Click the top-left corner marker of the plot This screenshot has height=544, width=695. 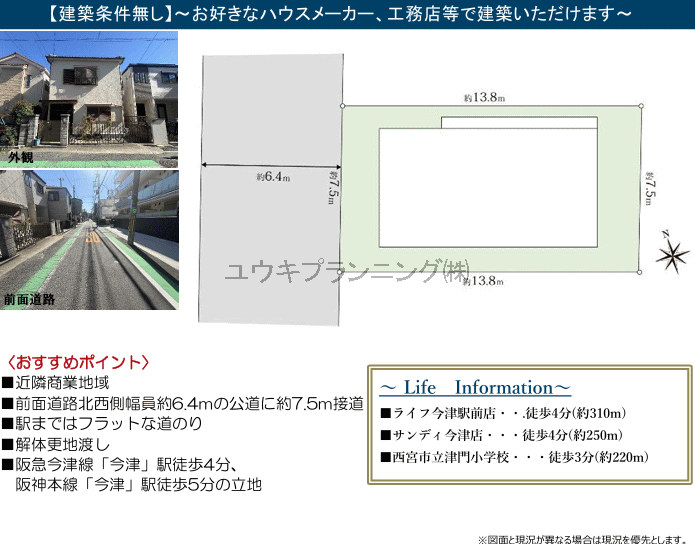click(342, 105)
